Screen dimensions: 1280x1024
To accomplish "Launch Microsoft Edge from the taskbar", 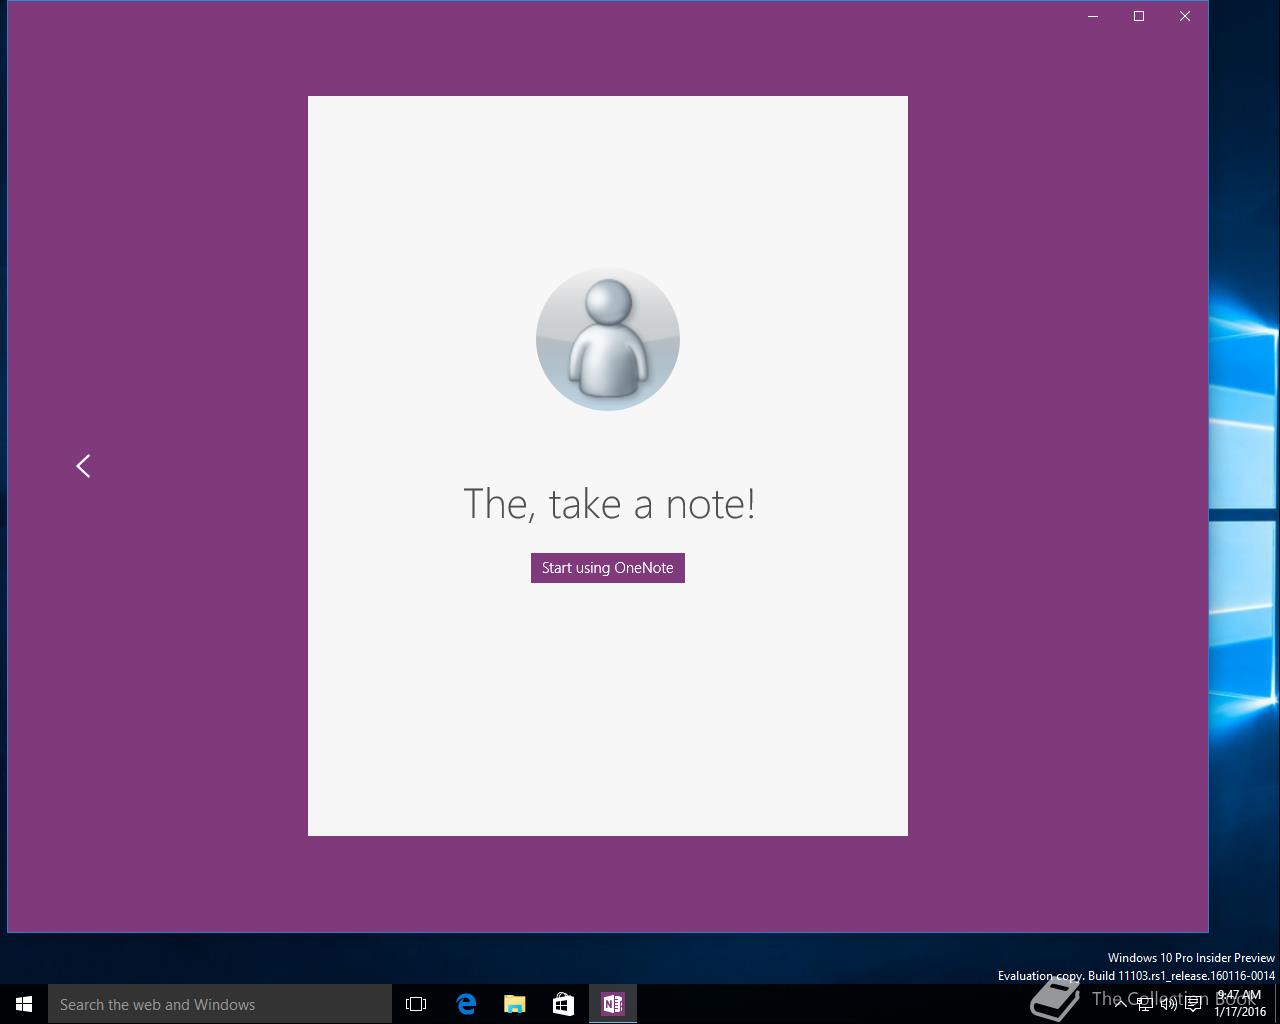I will click(466, 1004).
